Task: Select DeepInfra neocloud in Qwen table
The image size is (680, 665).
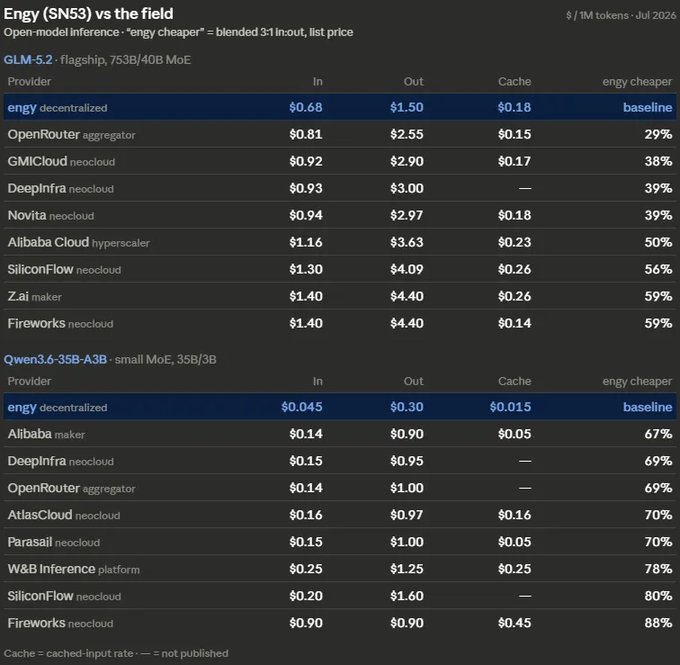Action: click(x=61, y=461)
